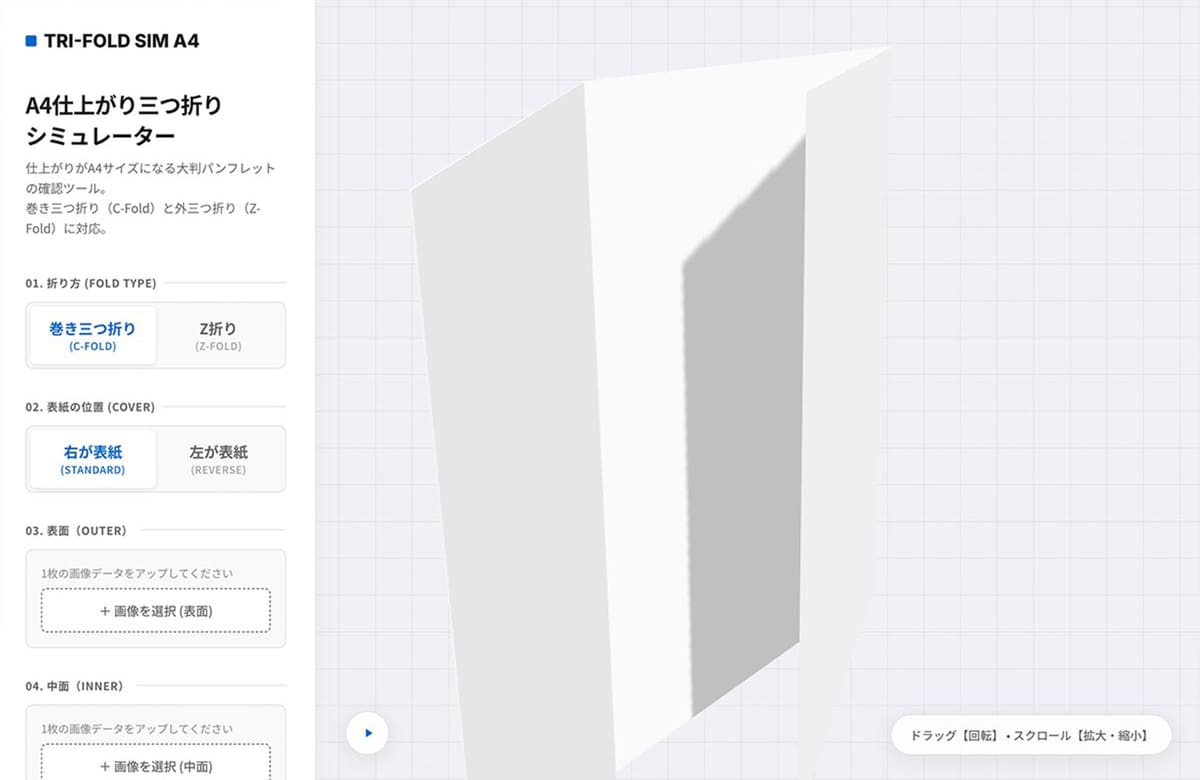Click the ドラッグ【回転】・スクロール hint pill
The height and width of the screenshot is (780, 1200).
[x=1031, y=735]
